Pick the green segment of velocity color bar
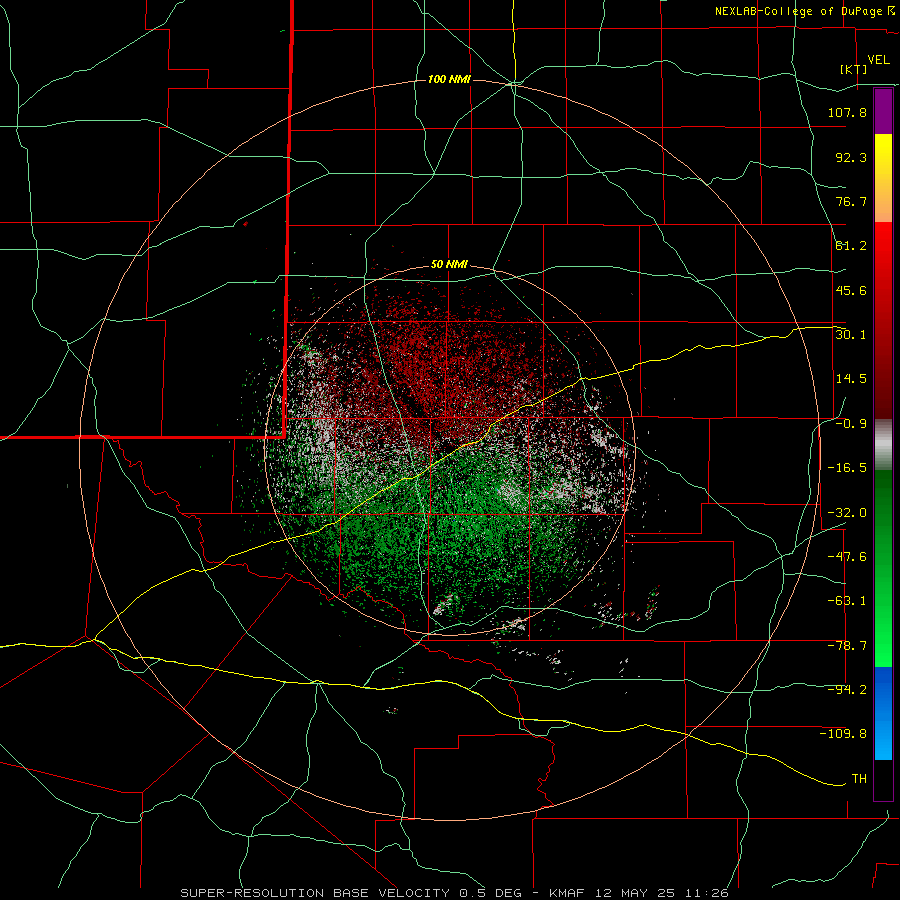Screen dimensions: 900x900 click(x=883, y=568)
